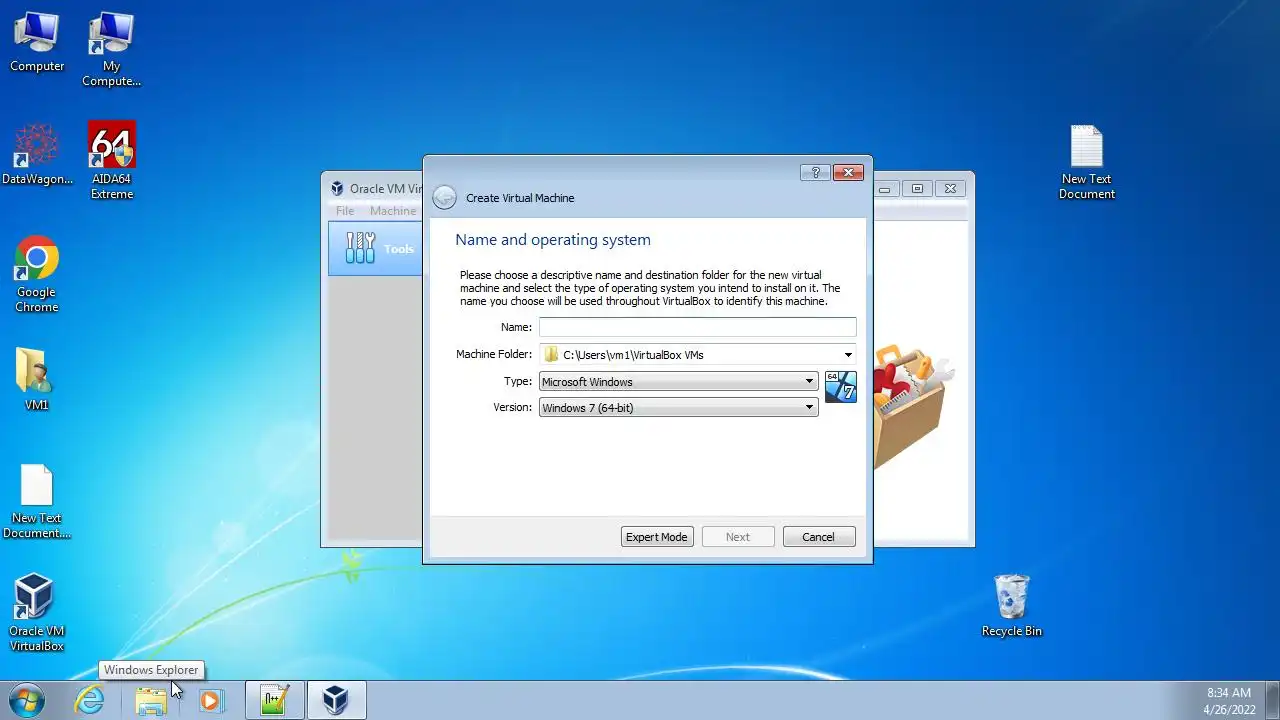Click the Cancel button
1280x720 pixels.
(x=819, y=537)
